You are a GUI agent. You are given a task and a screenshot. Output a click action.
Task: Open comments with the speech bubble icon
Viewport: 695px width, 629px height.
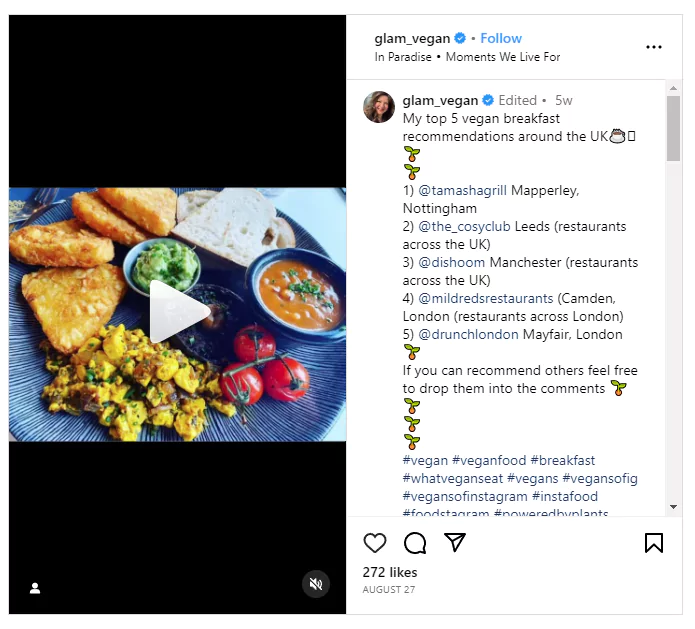pos(415,543)
